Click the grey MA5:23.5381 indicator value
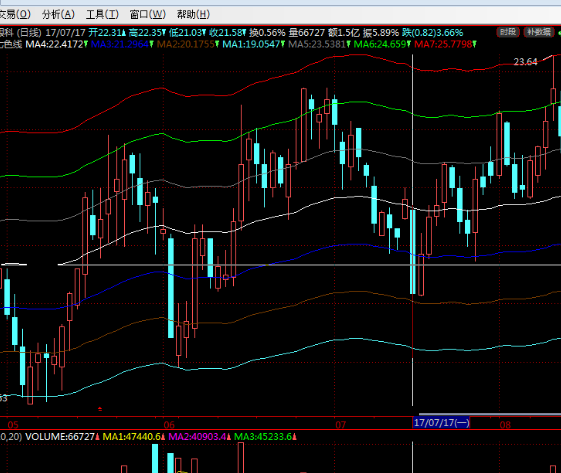This screenshot has width=561, height=473. (317, 44)
